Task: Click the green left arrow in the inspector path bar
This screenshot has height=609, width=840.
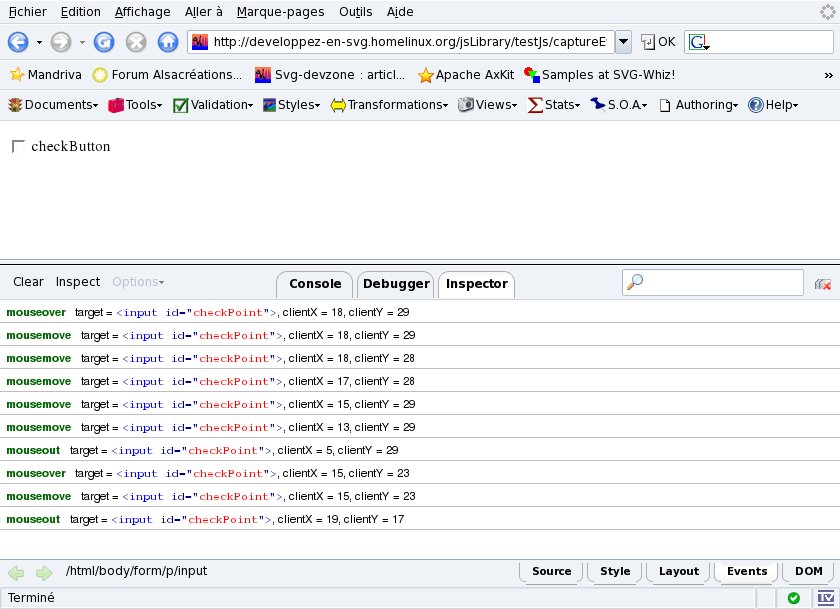Action: pos(16,573)
